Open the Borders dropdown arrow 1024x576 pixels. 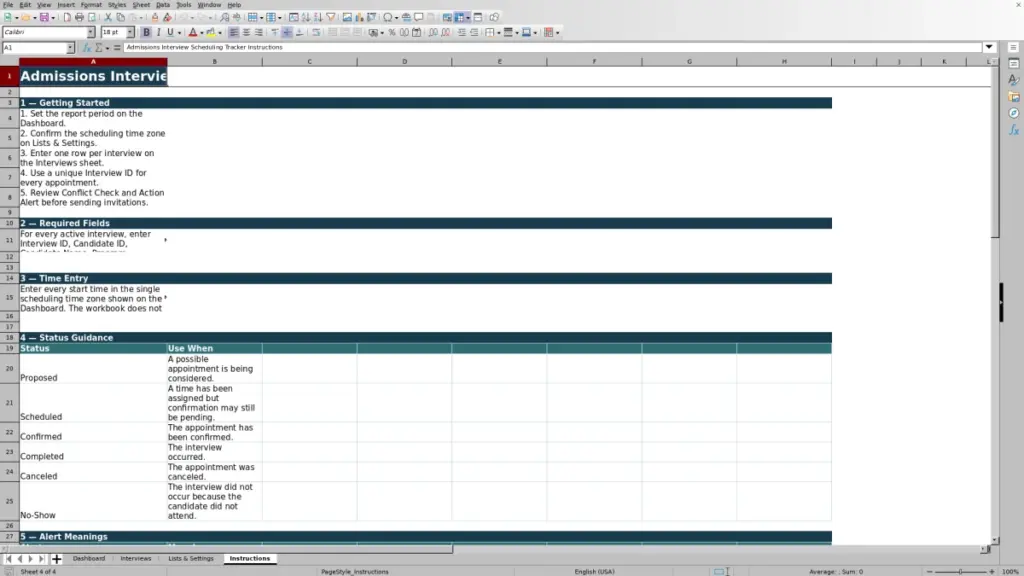coord(499,33)
